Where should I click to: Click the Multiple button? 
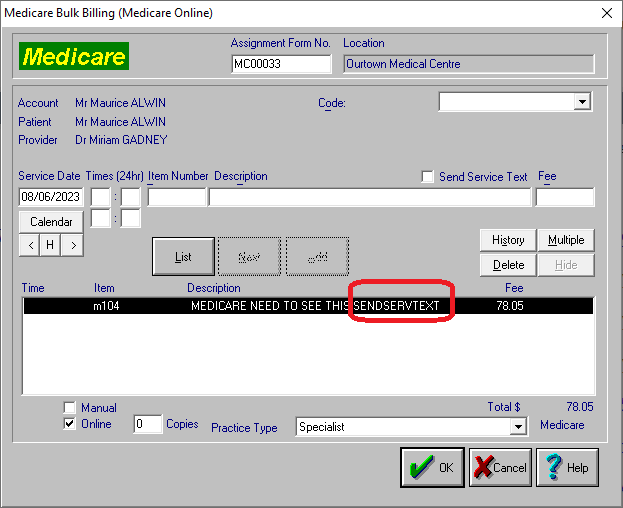(x=566, y=240)
